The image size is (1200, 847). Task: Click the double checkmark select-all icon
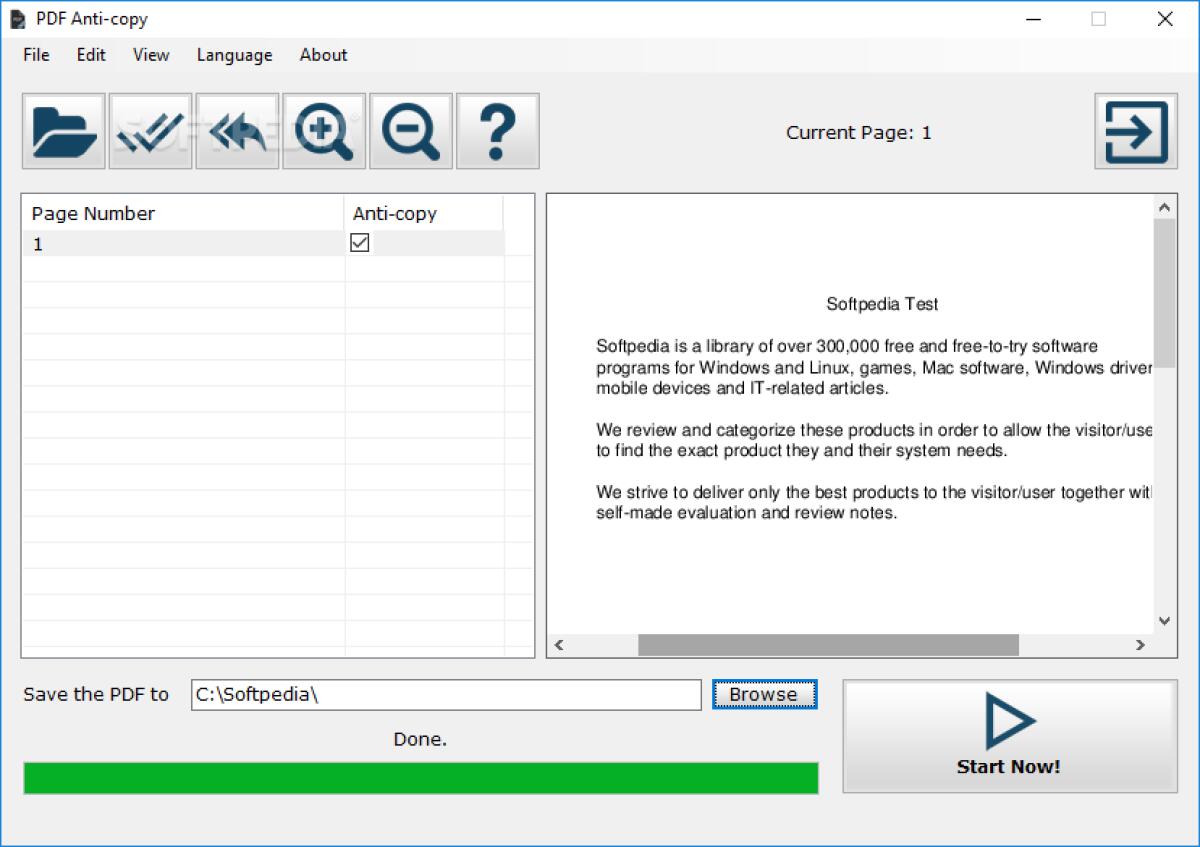[x=150, y=131]
